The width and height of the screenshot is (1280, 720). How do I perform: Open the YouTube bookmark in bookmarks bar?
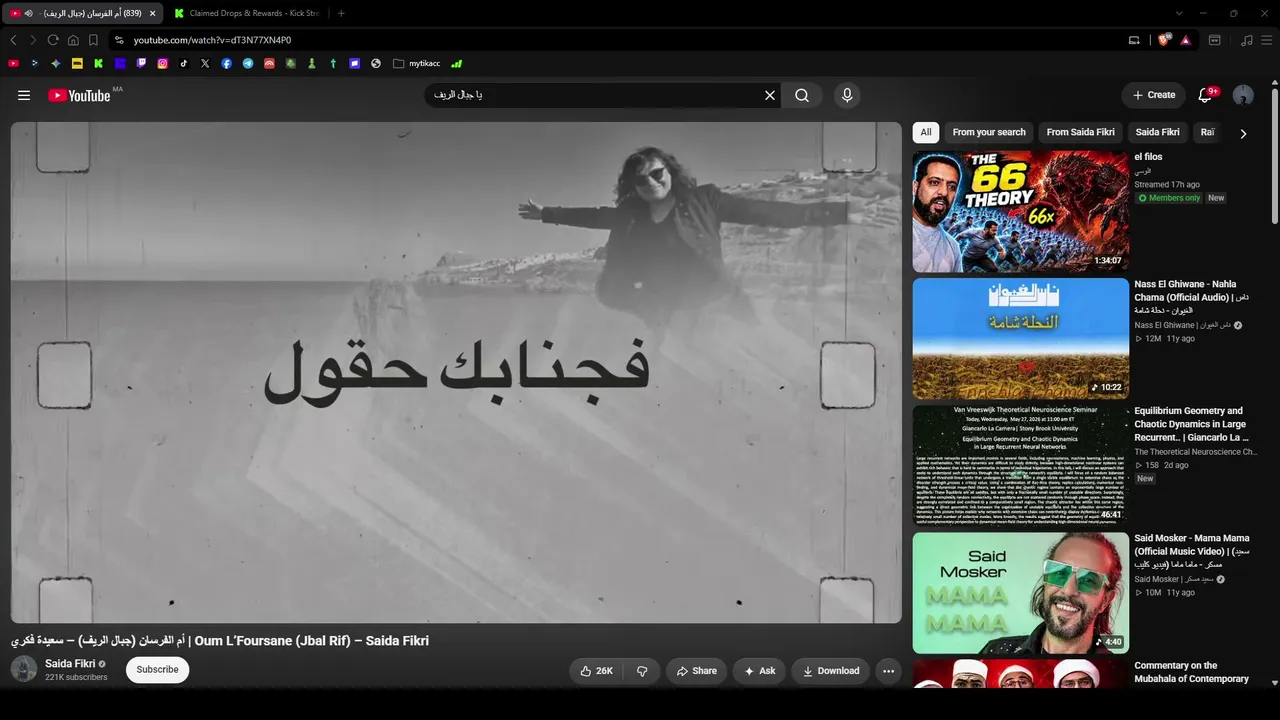(x=13, y=63)
